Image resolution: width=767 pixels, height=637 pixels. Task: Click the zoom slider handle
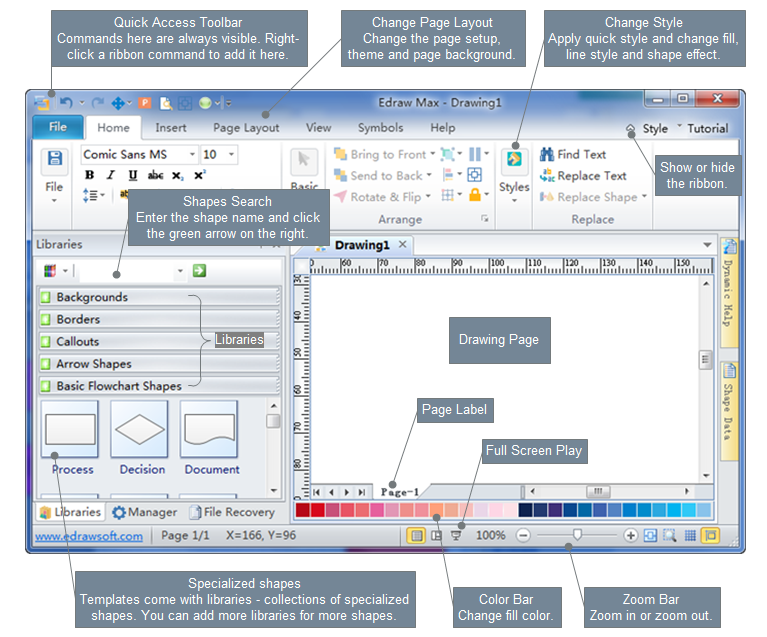(x=577, y=535)
